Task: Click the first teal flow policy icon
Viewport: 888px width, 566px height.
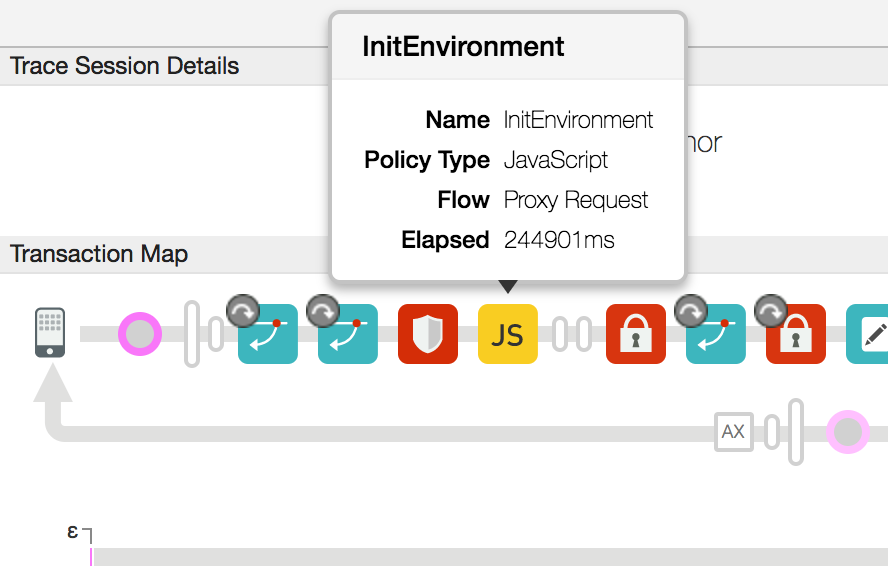Action: (x=268, y=334)
